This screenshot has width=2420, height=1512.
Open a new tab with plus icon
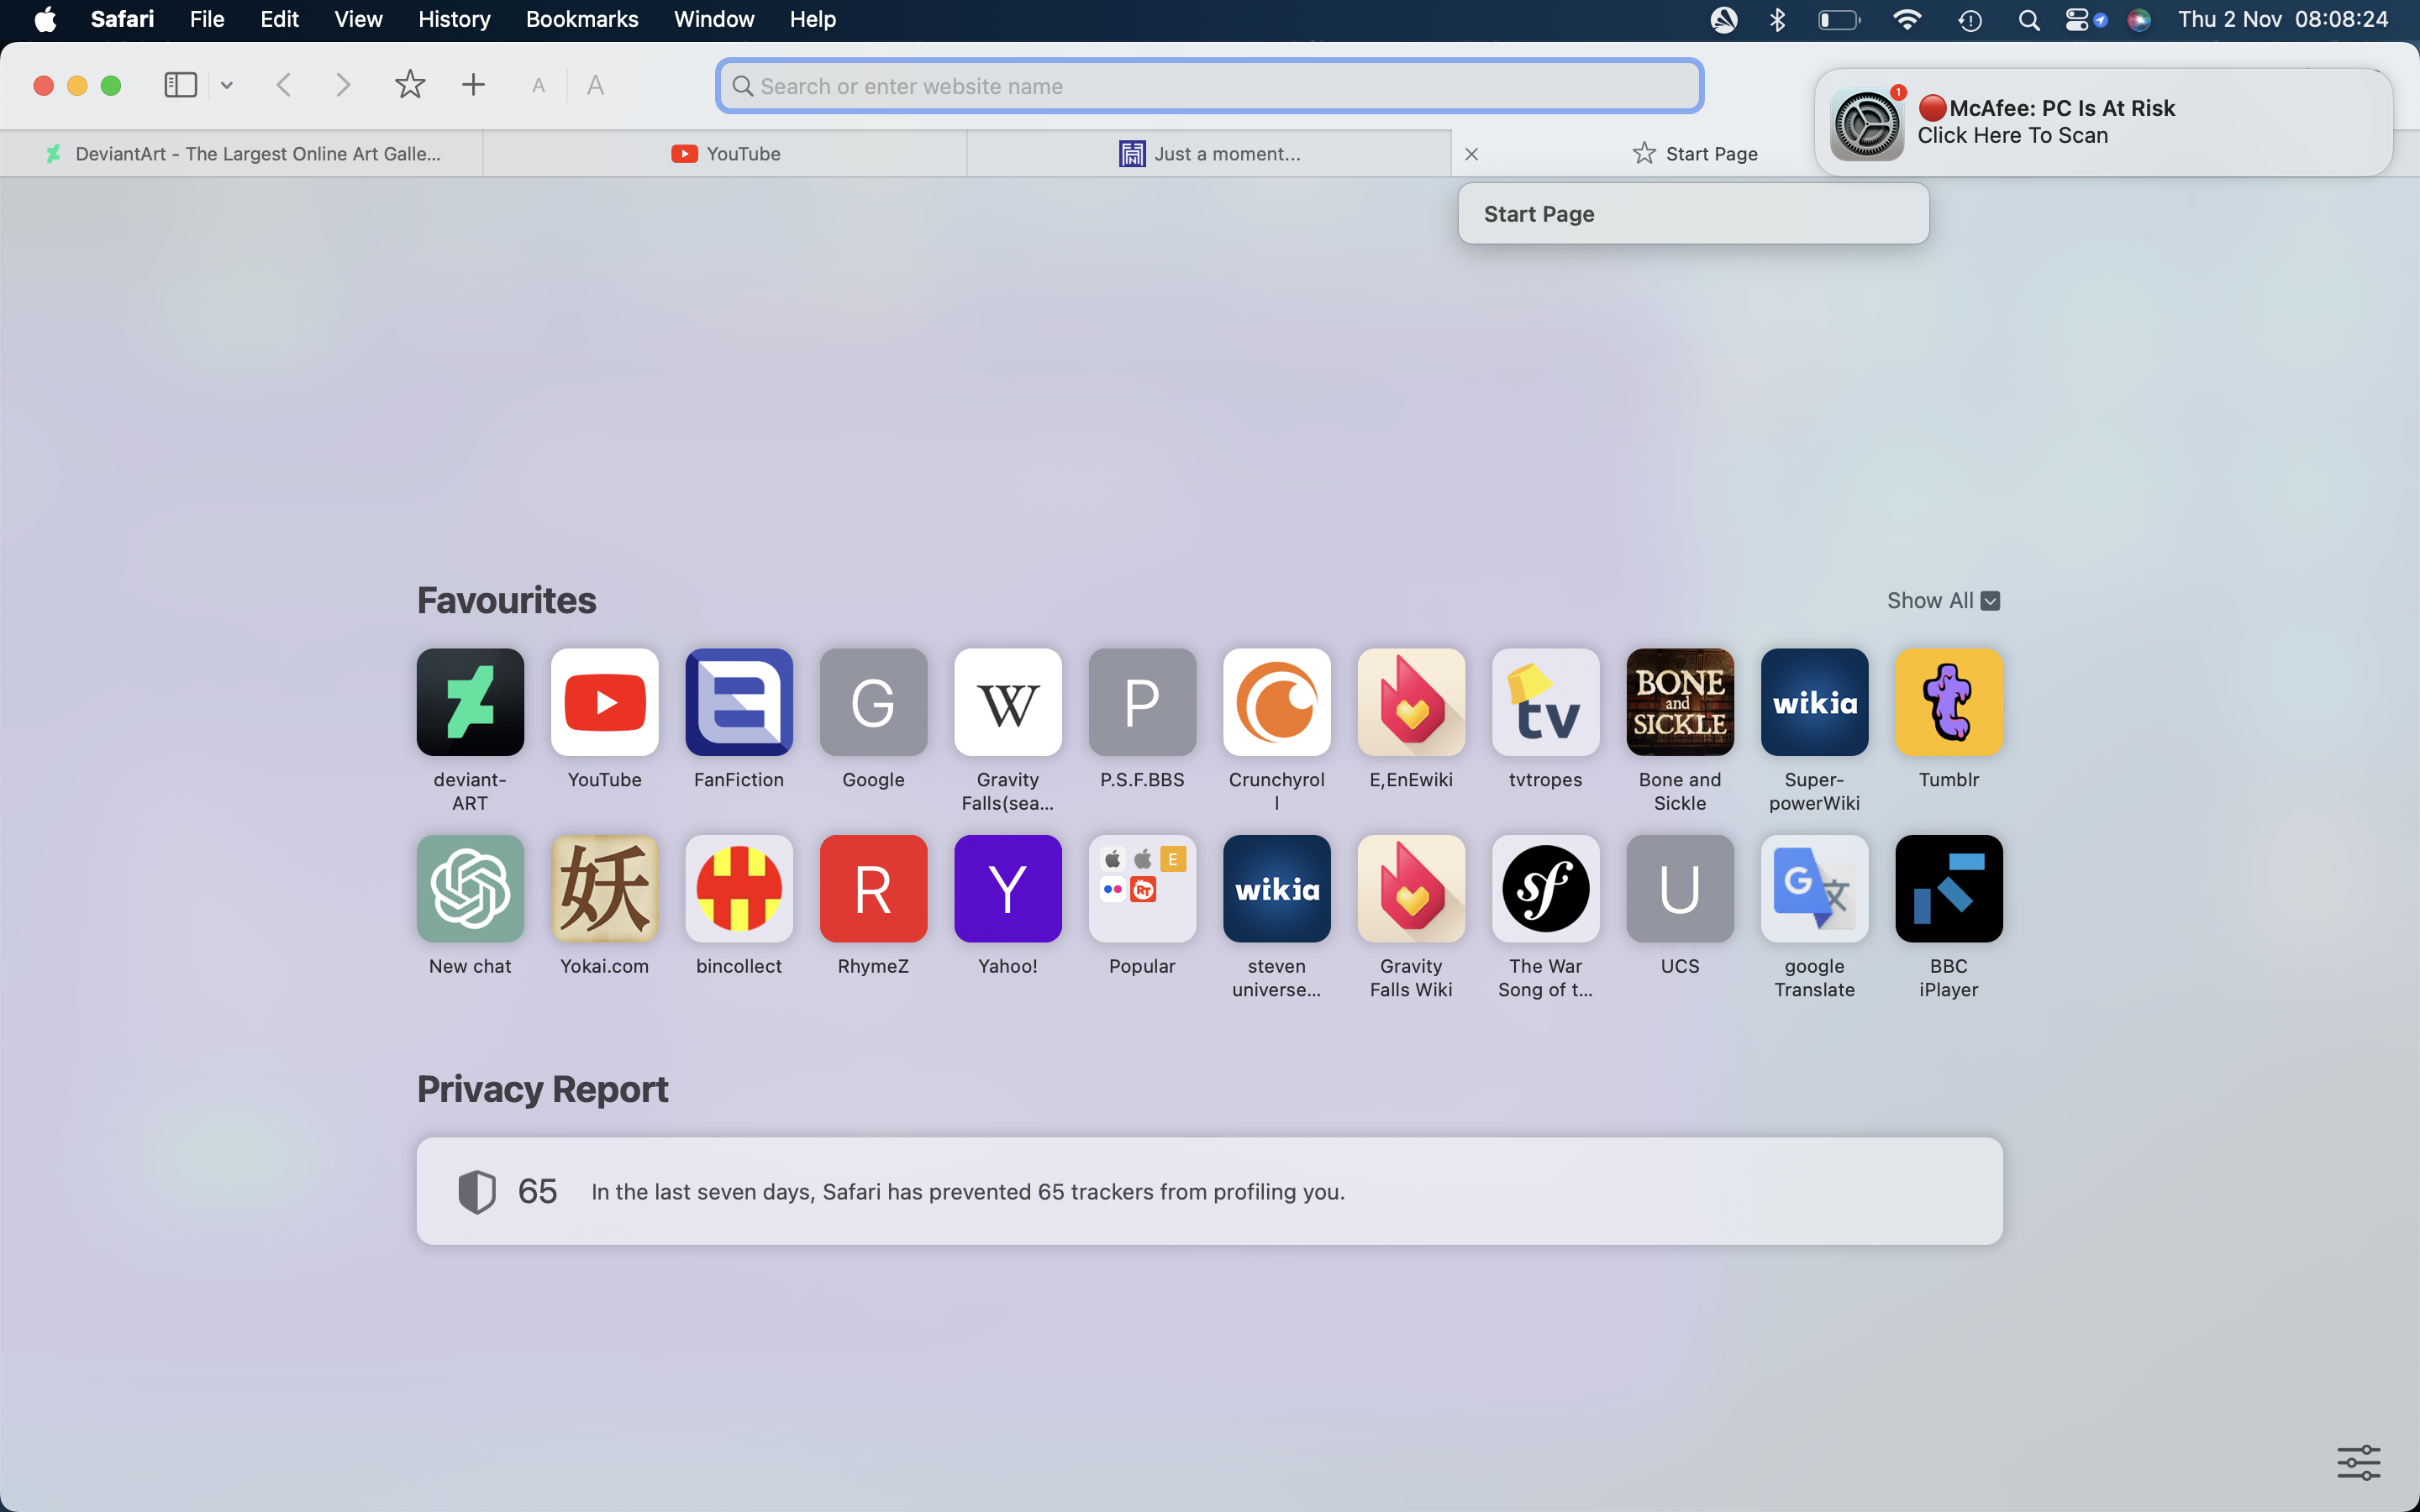coord(473,85)
